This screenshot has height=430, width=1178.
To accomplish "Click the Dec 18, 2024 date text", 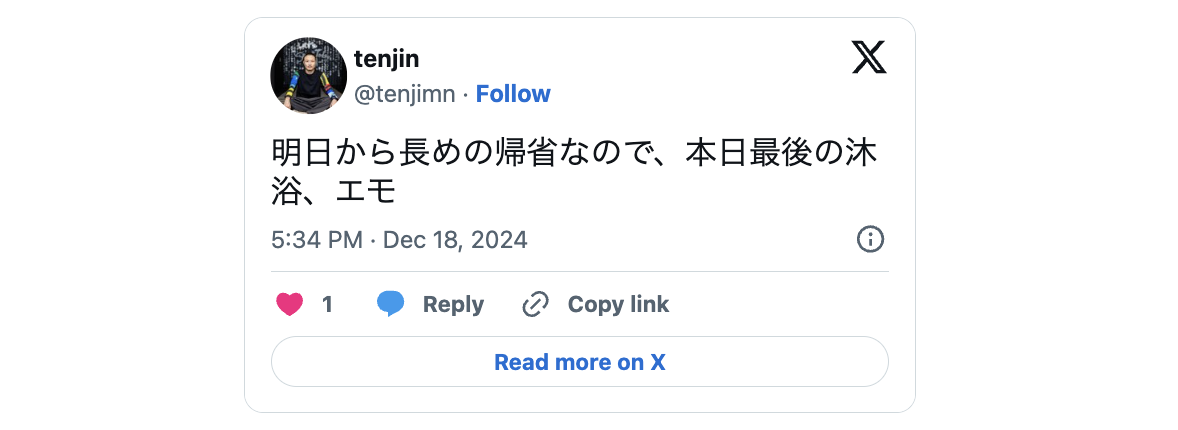I will pos(455,240).
